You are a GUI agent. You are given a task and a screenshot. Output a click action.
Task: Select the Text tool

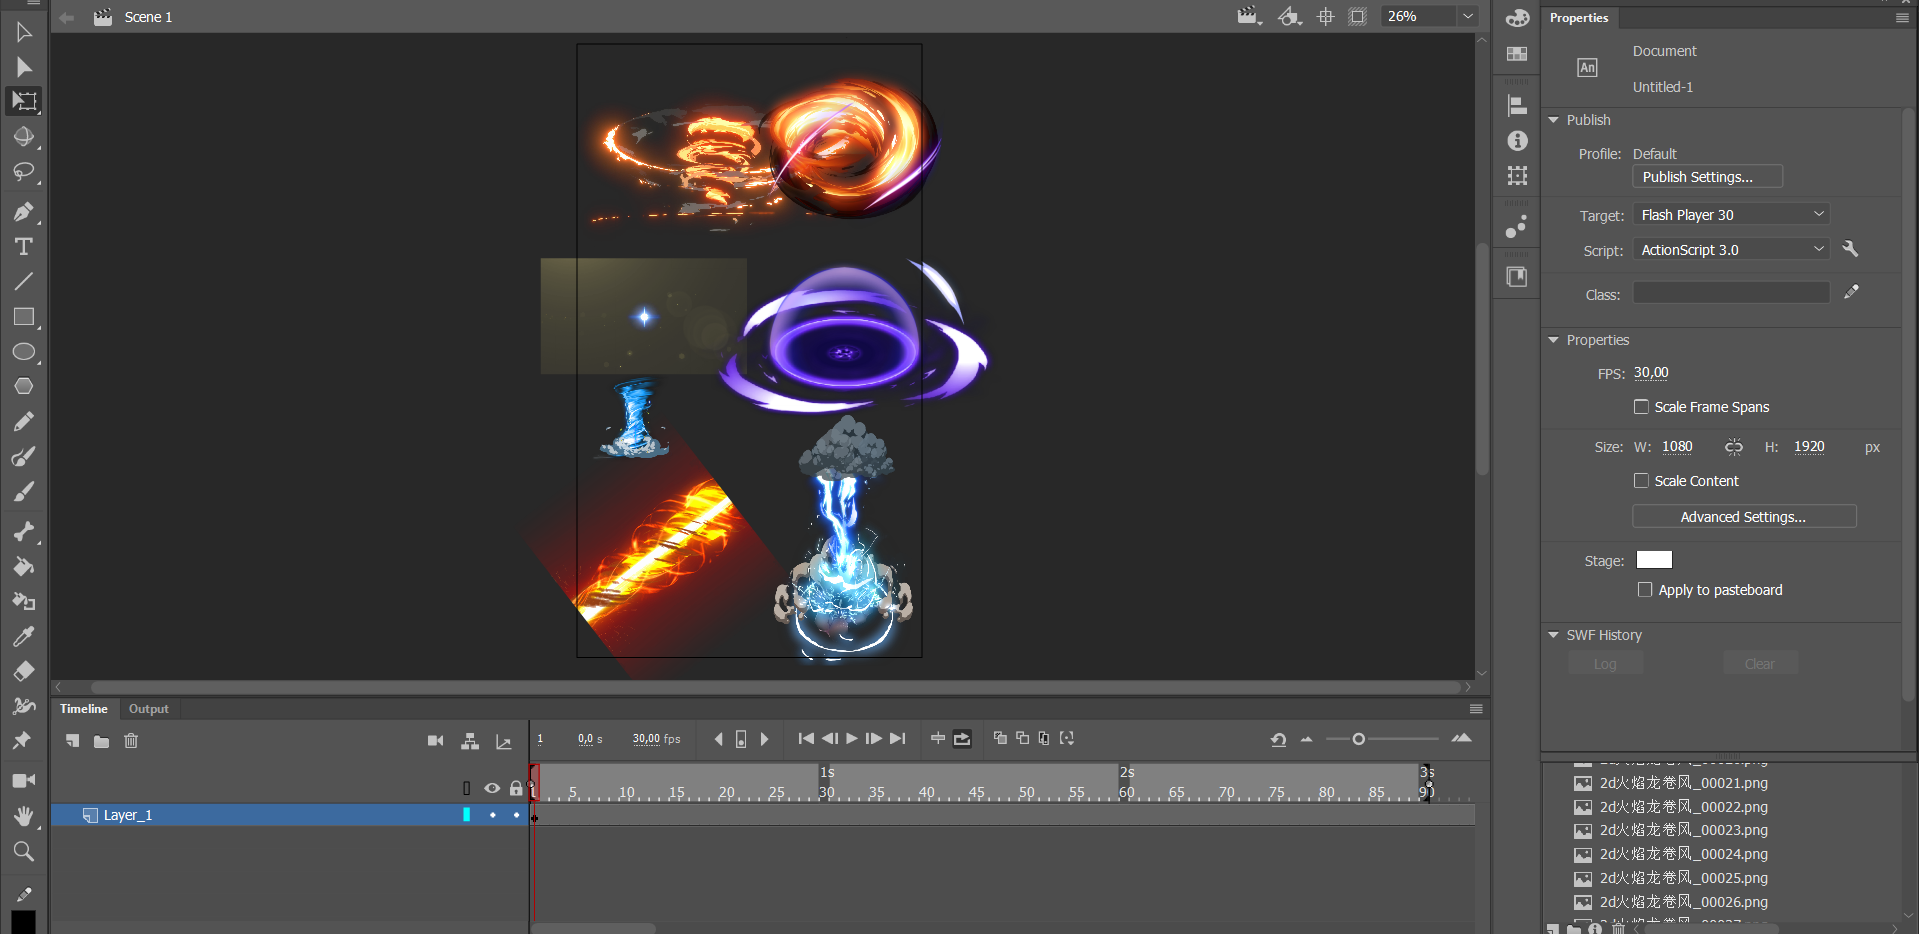click(24, 247)
